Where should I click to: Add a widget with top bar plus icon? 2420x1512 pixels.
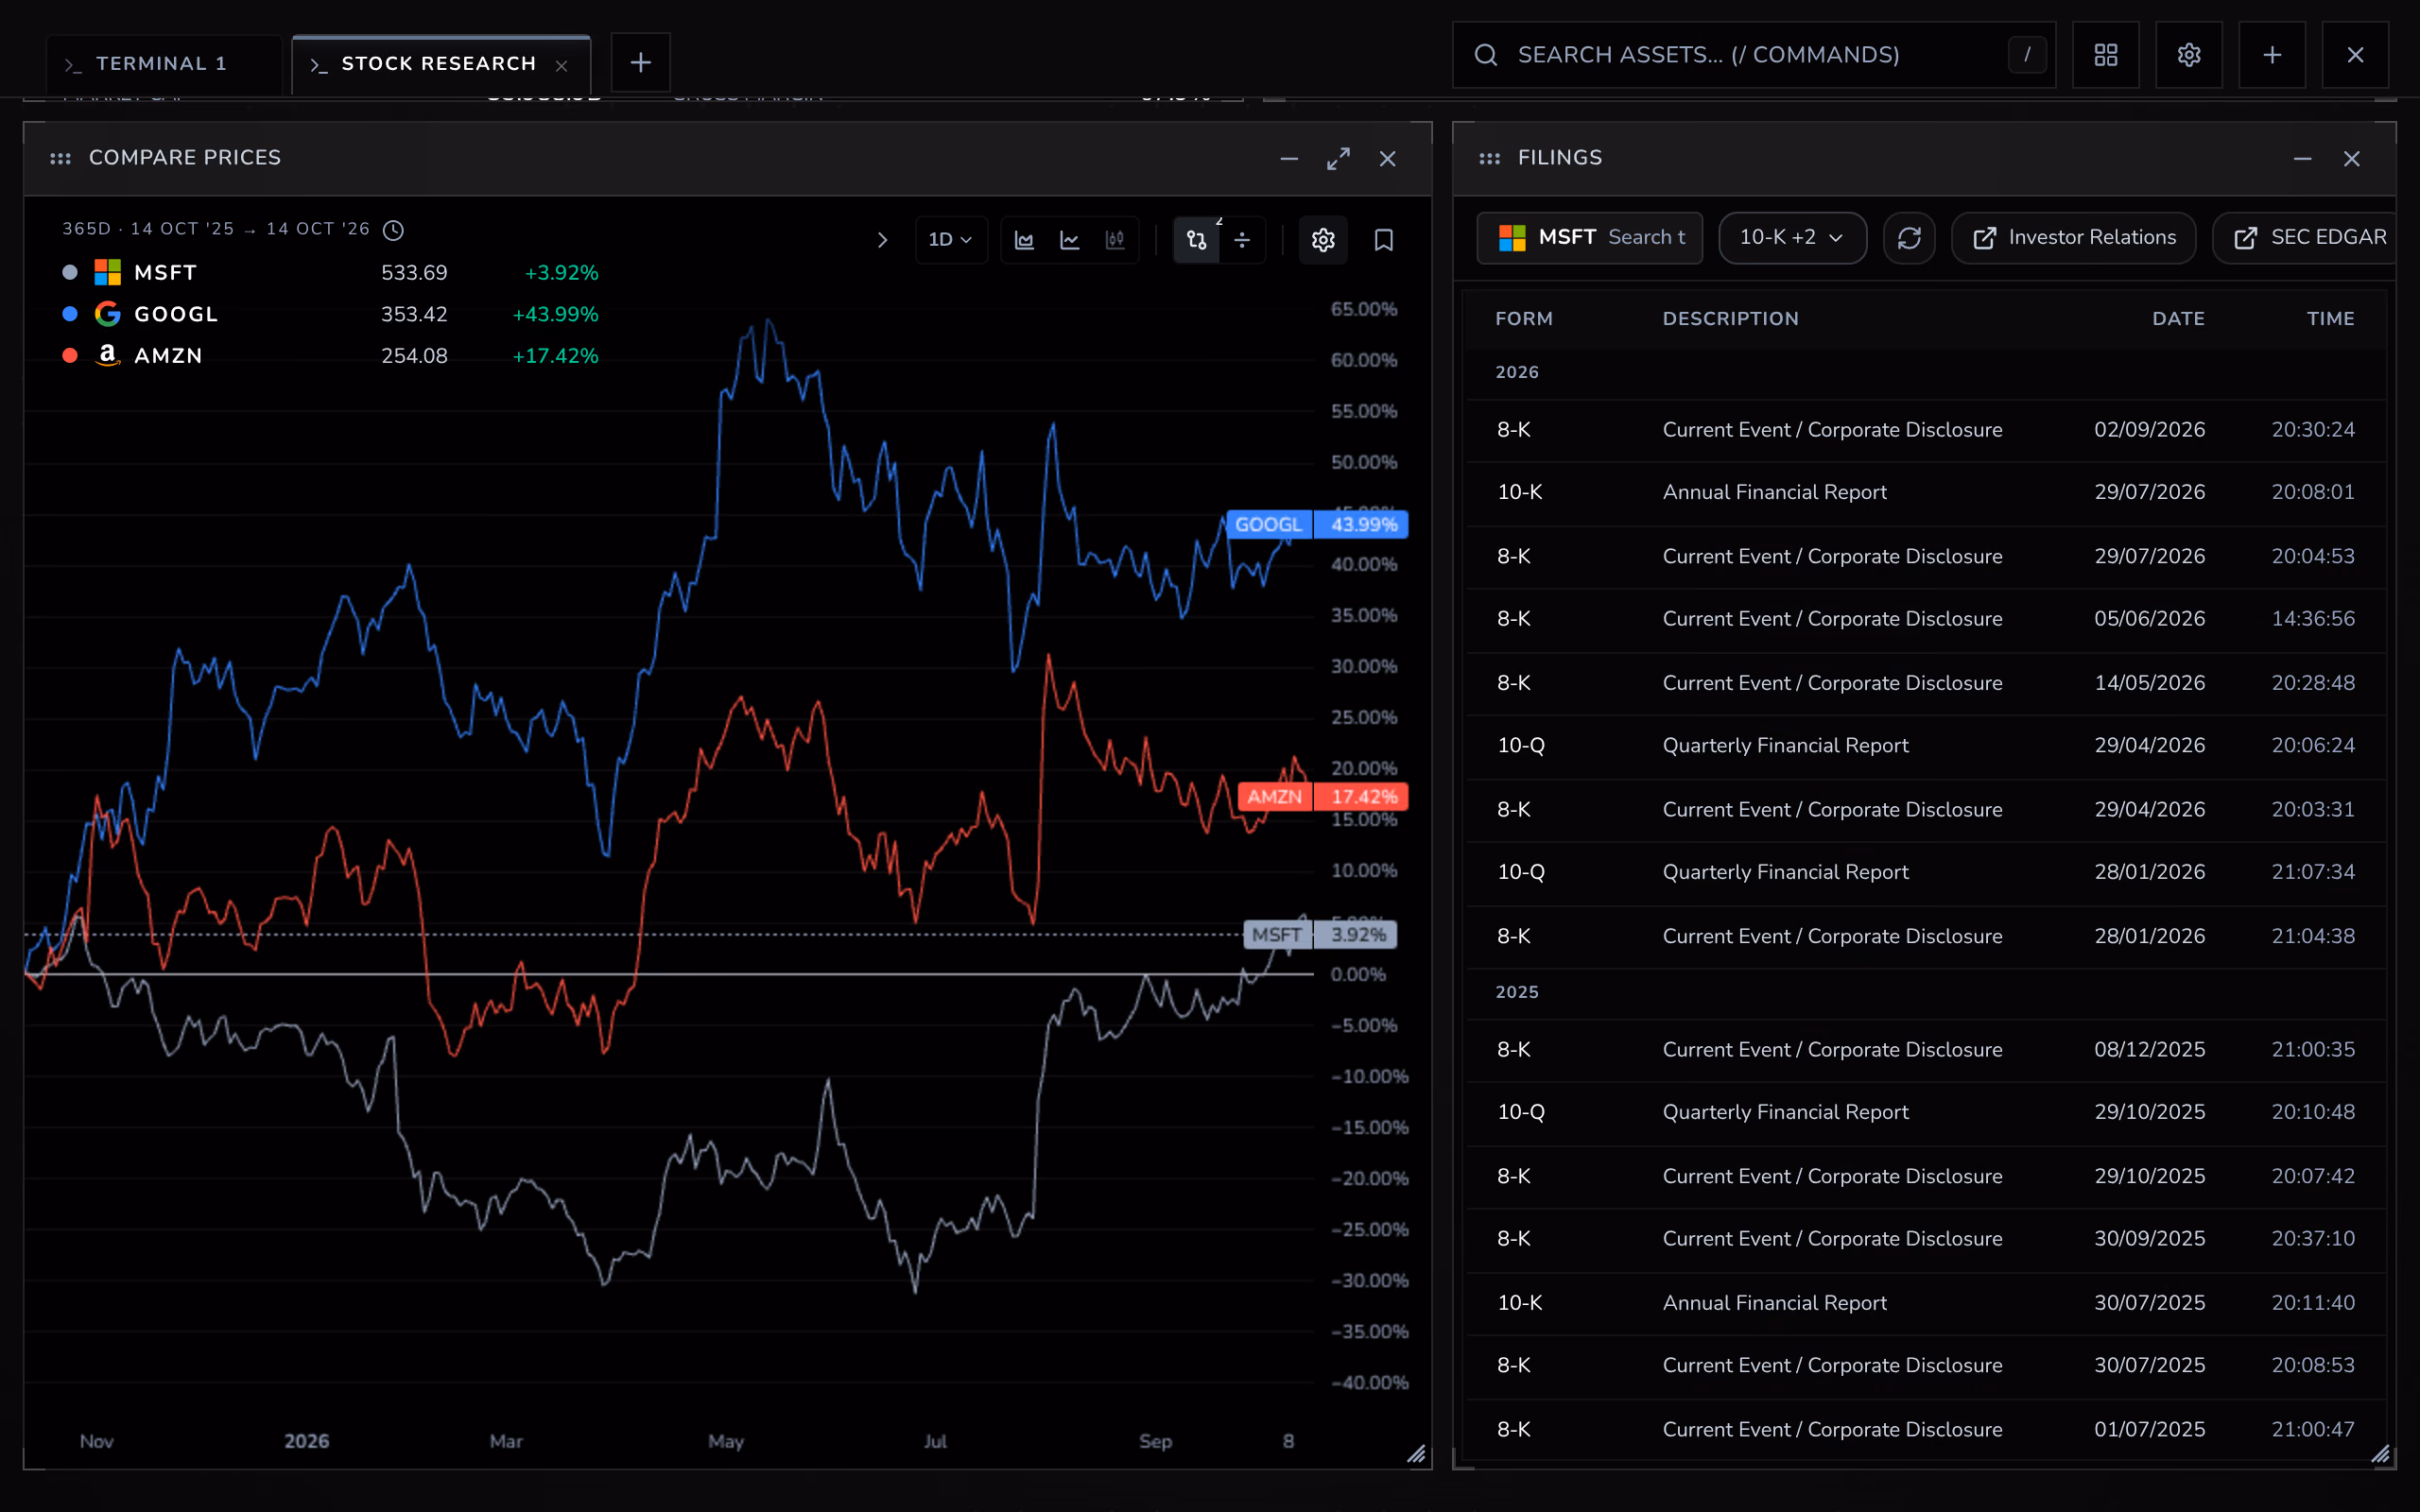coord(2272,55)
